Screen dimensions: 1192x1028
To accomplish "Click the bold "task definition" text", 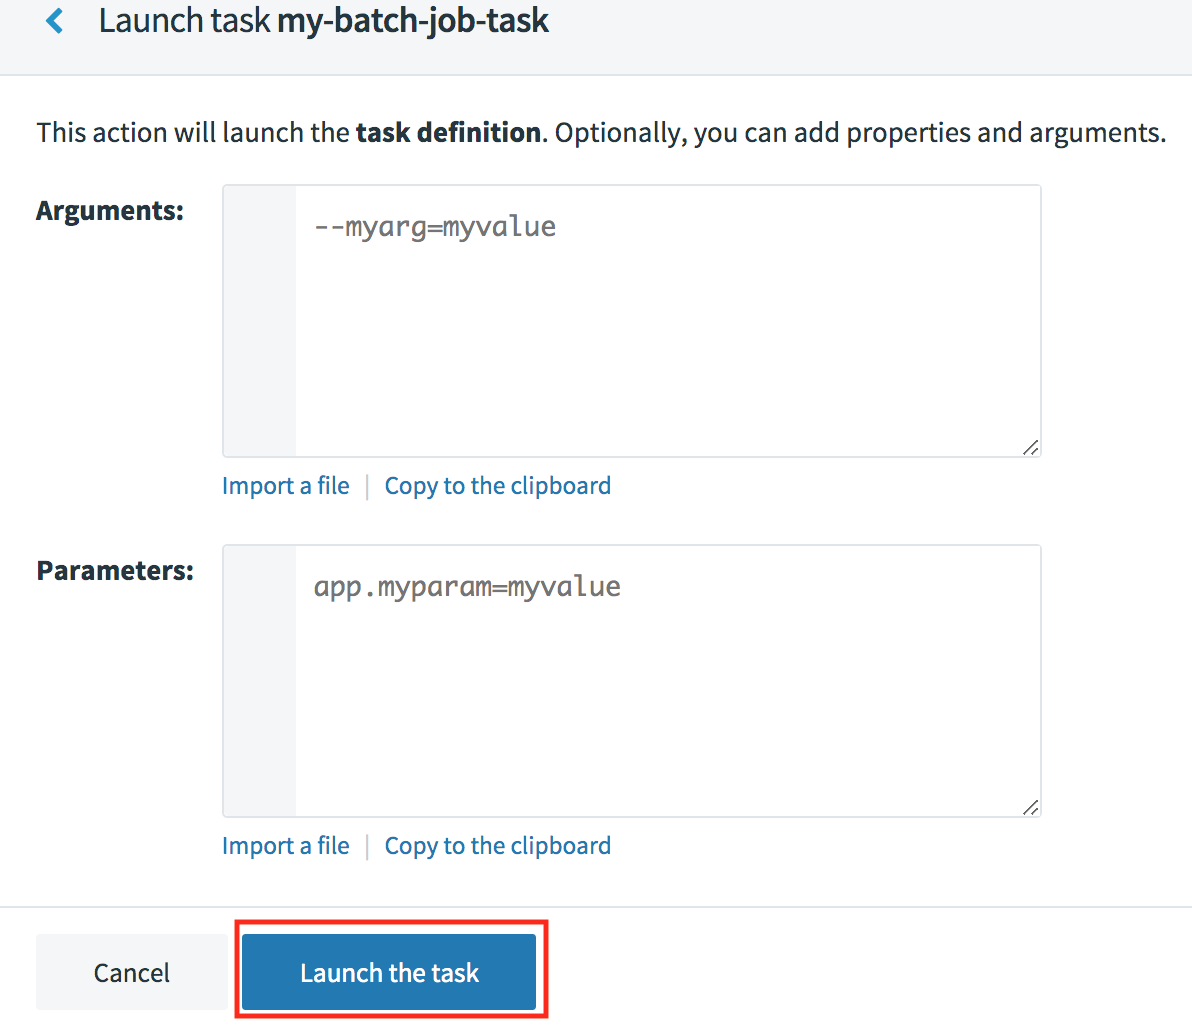I will (448, 133).
